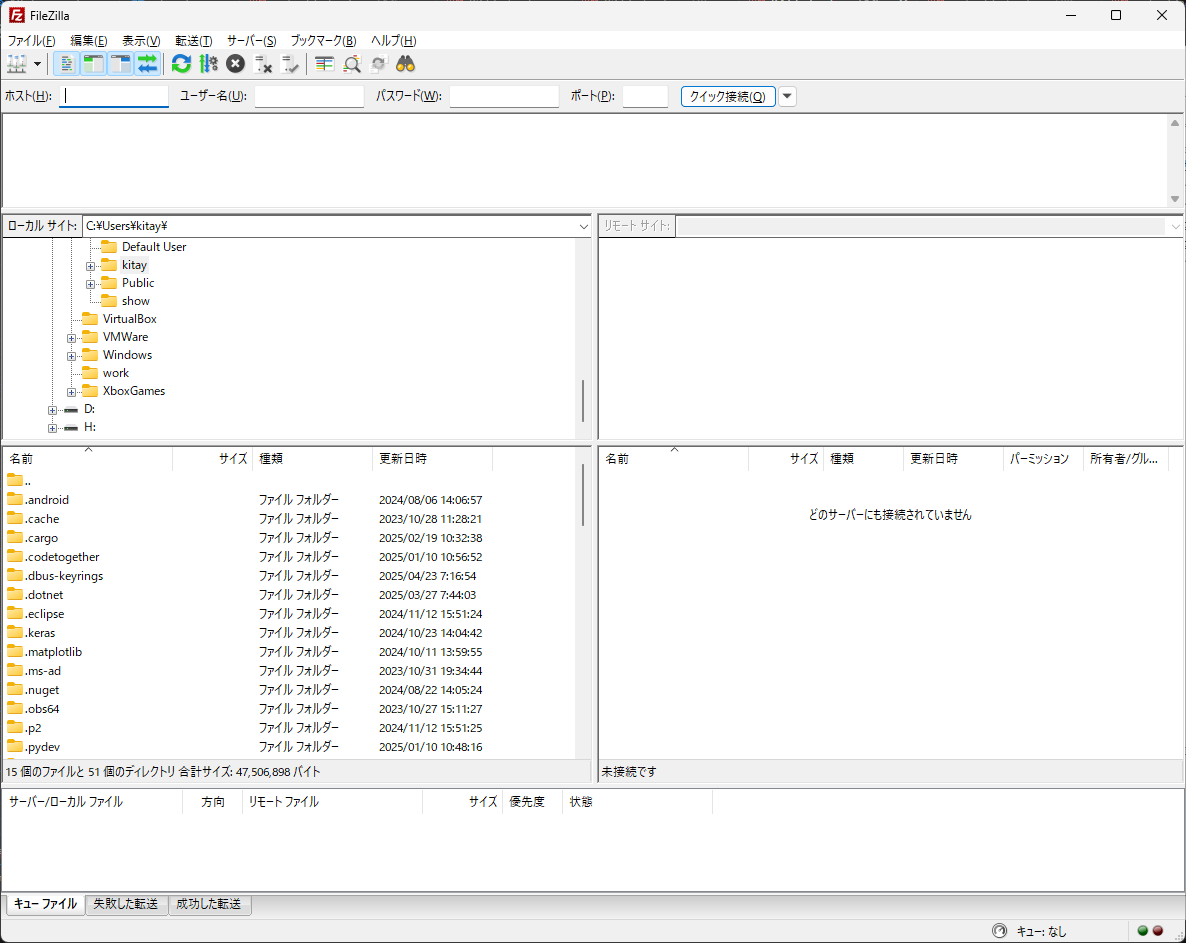Viewport: 1186px width, 943px height.
Task: Open the ヘルプ(H) menu
Action: click(x=393, y=41)
